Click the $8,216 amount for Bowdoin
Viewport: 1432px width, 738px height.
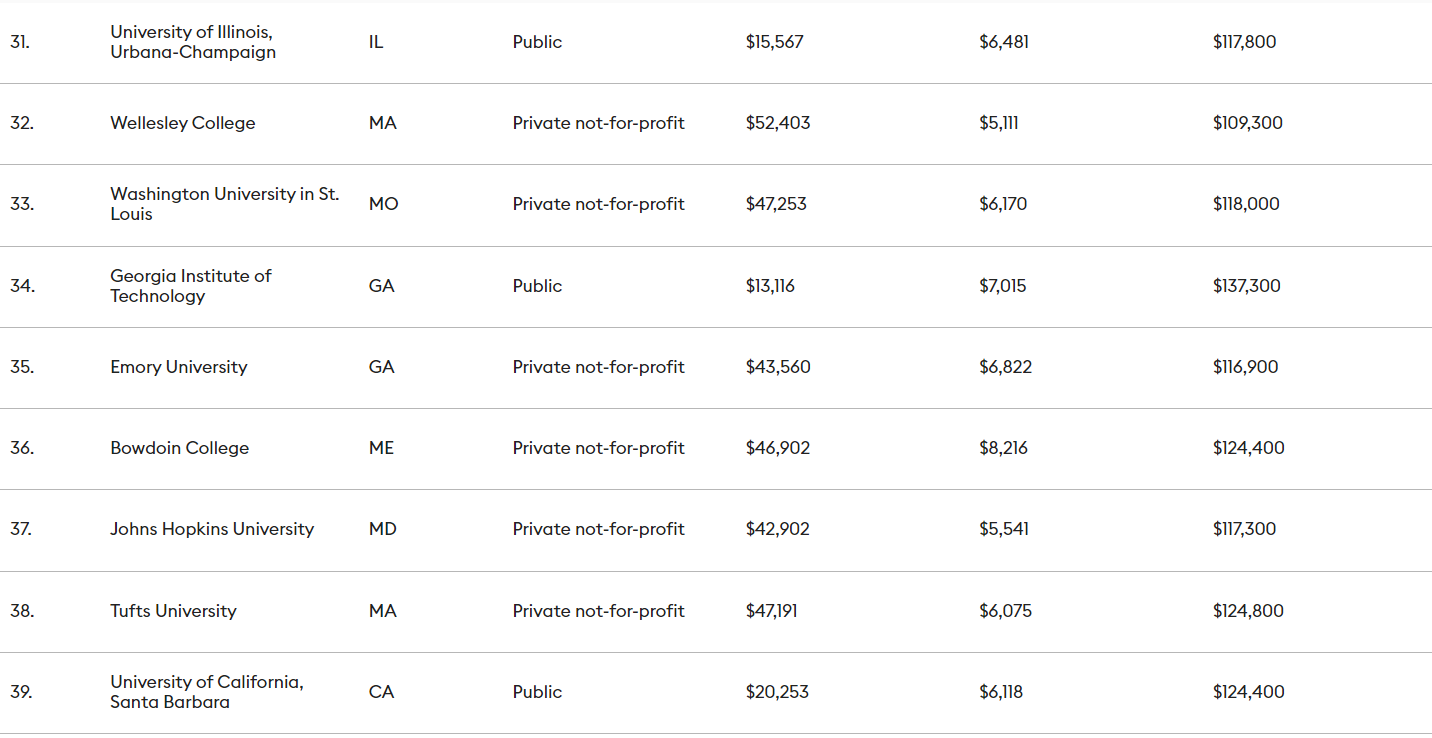[x=1003, y=448]
